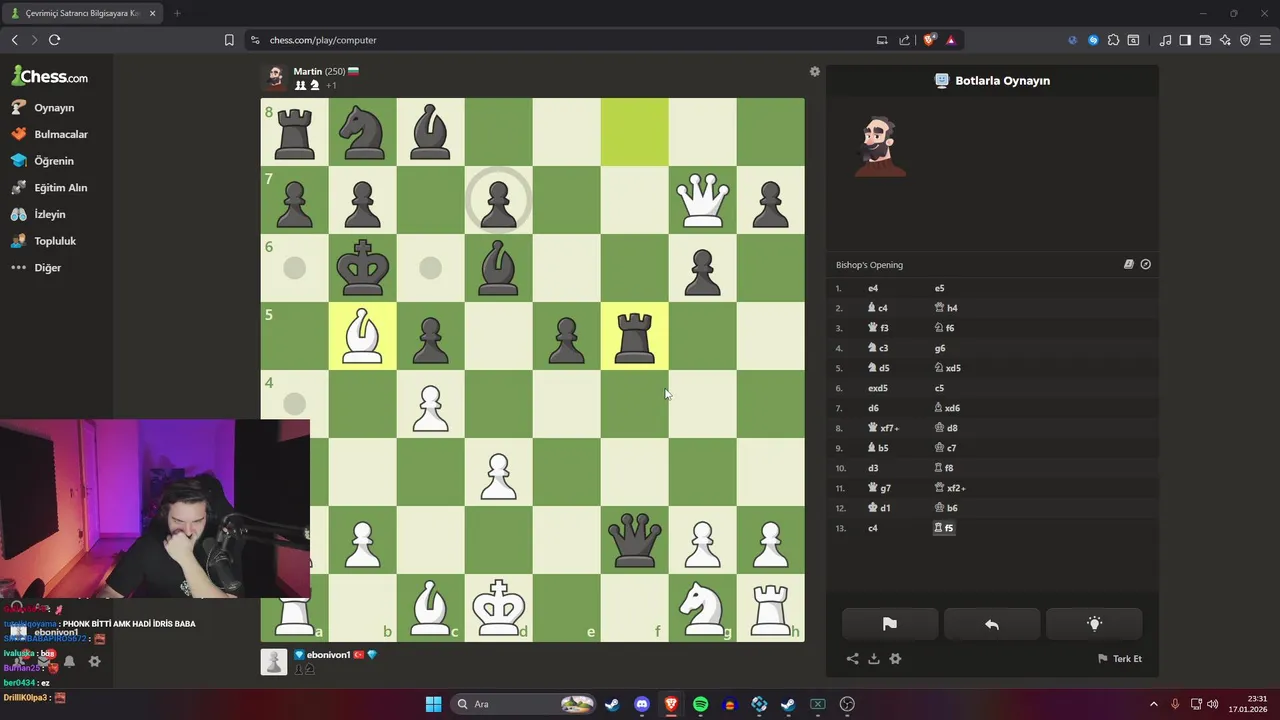The width and height of the screenshot is (1280, 720).
Task: Click the white queen on g7
Action: 702,200
